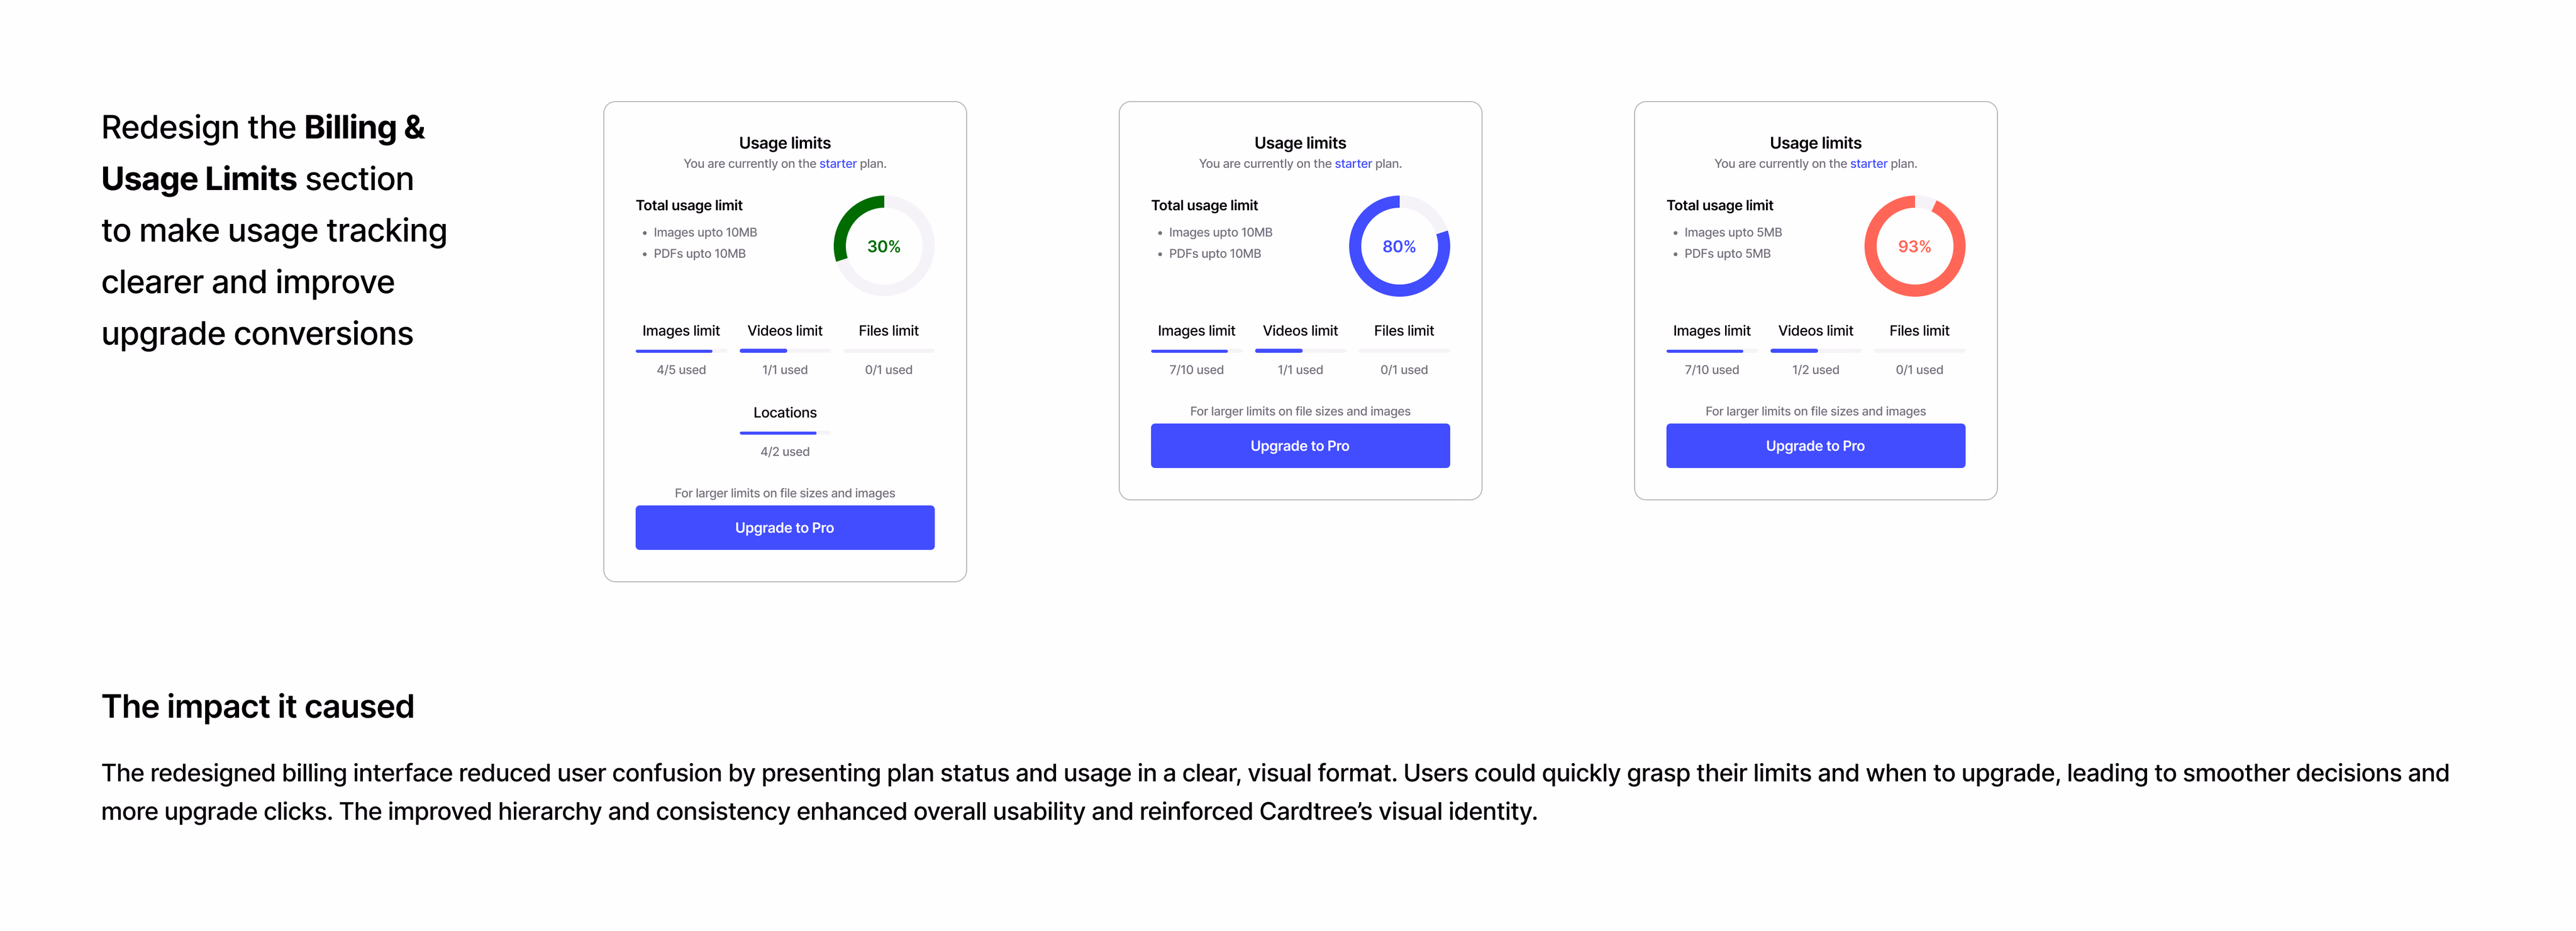
Task: Click Upgrade to Pro in the 30% card
Action: (784, 527)
